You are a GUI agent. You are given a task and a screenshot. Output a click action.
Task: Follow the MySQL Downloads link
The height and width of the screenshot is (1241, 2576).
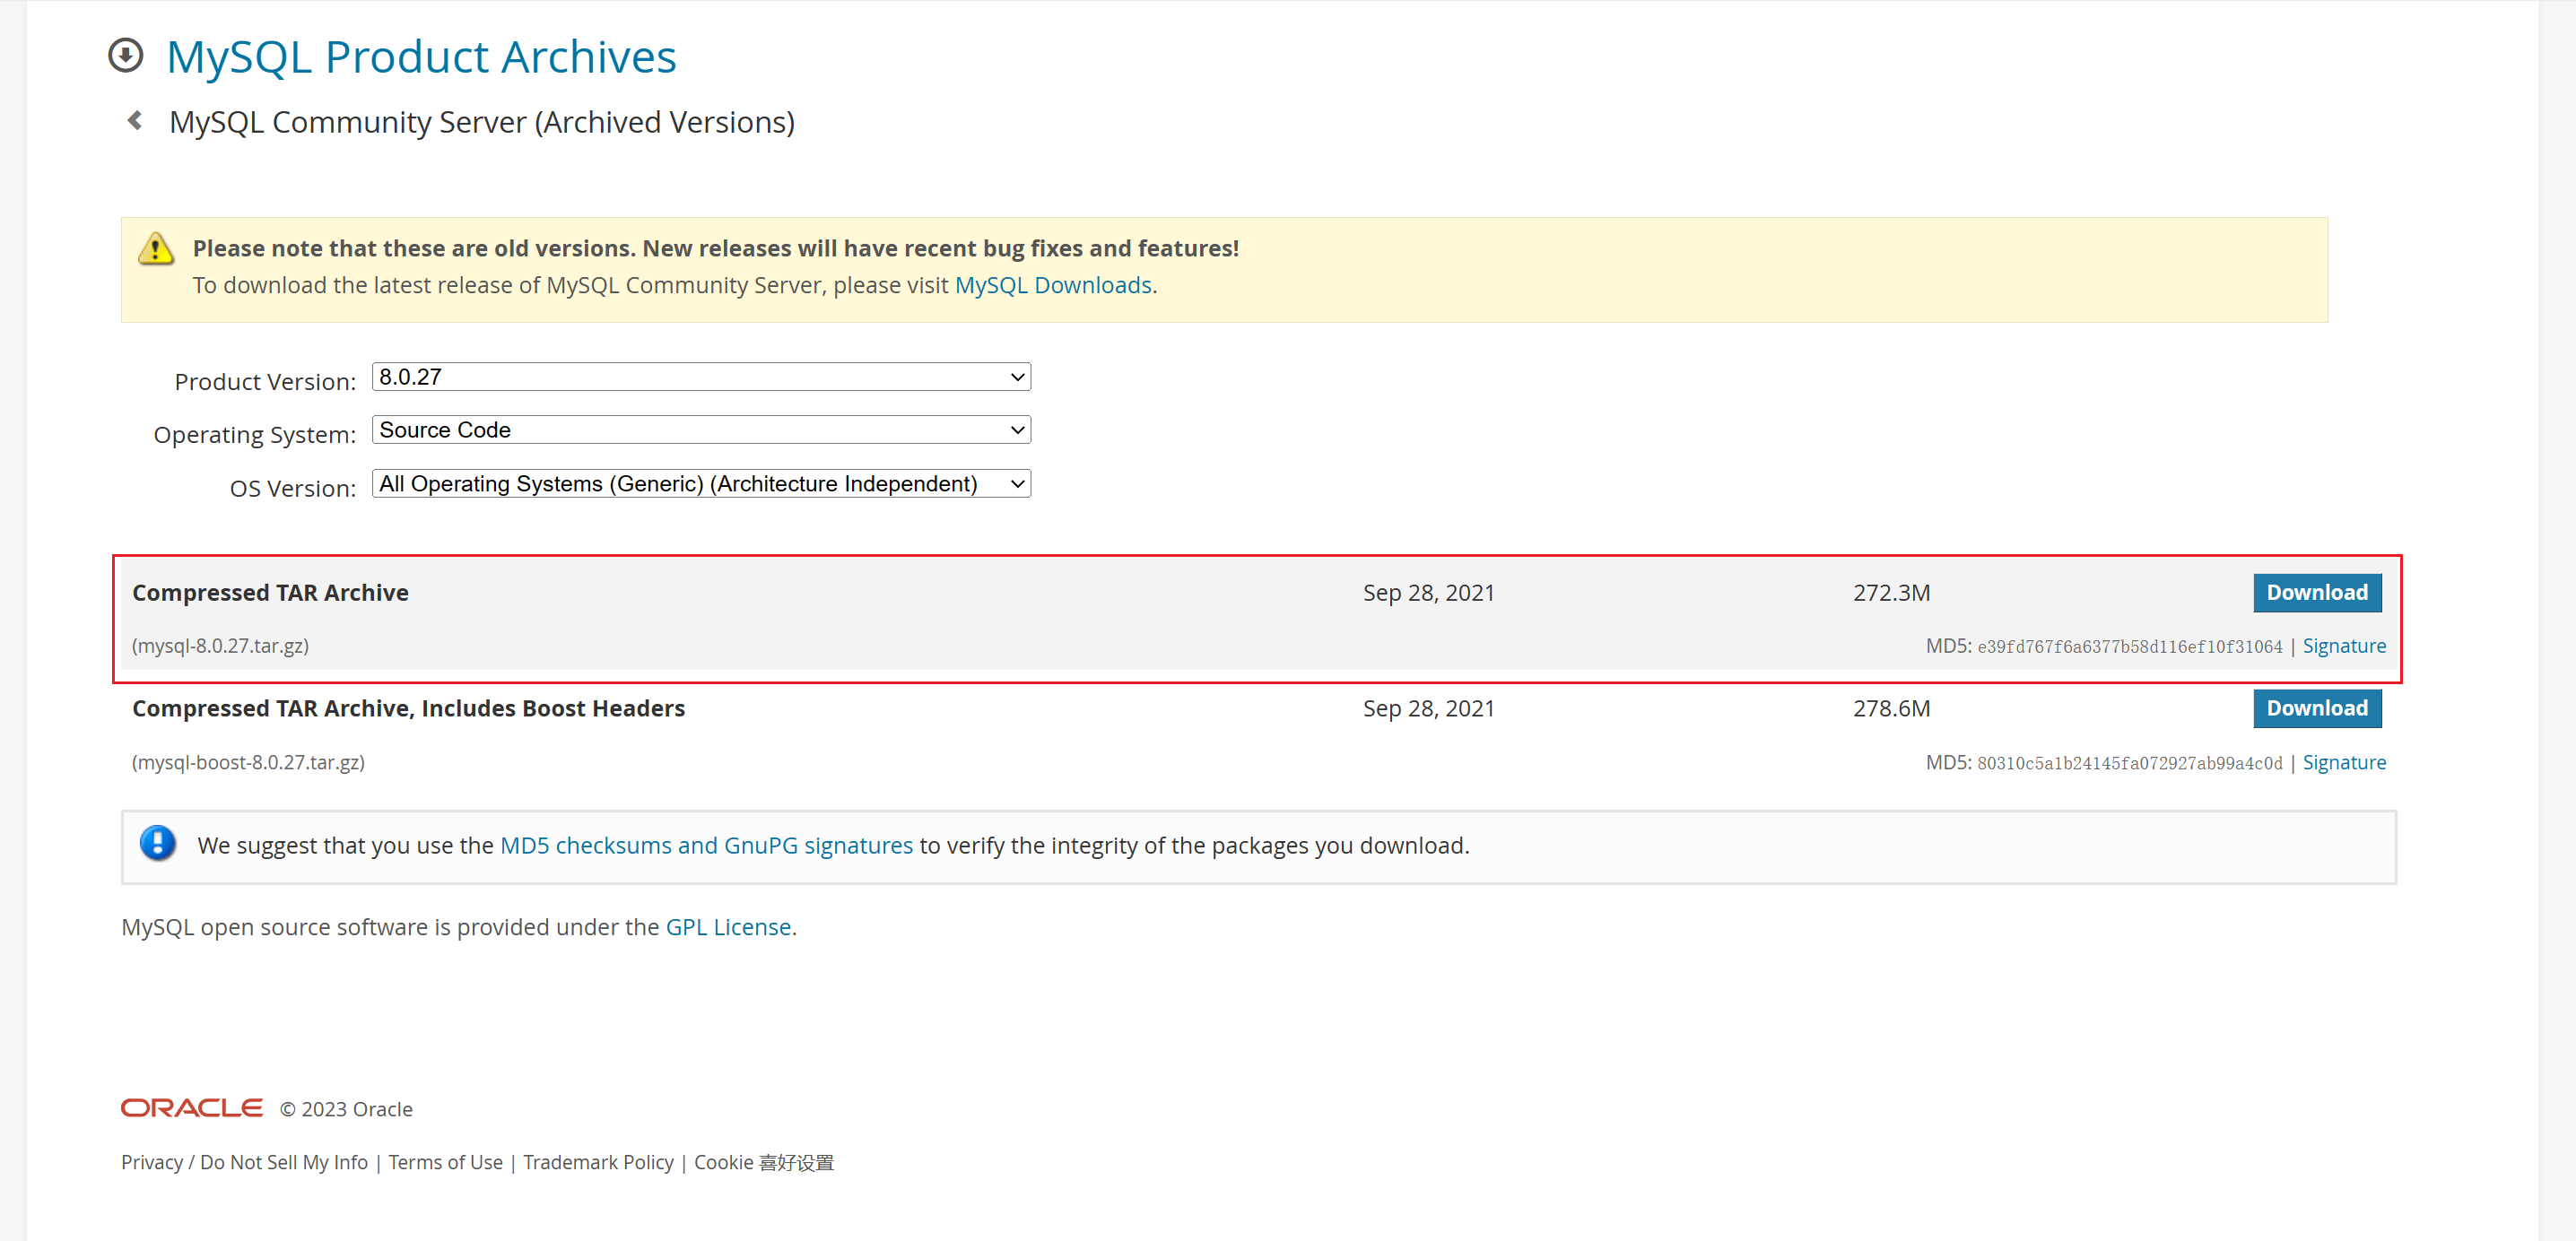(1053, 285)
